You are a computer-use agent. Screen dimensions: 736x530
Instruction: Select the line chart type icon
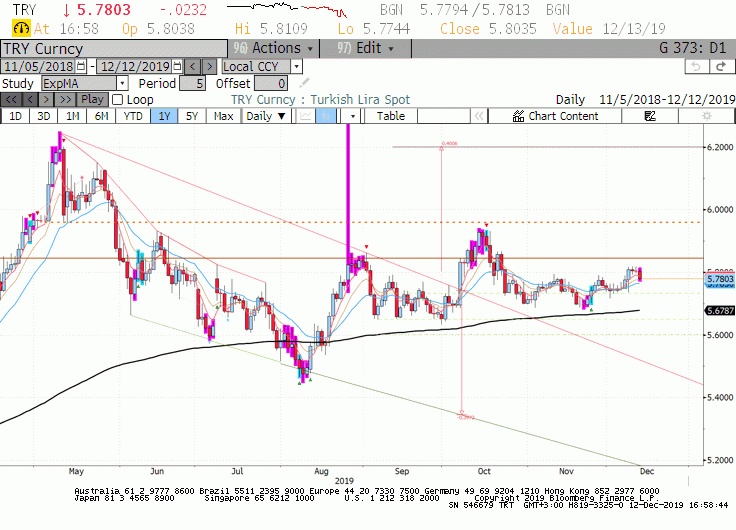(x=306, y=116)
